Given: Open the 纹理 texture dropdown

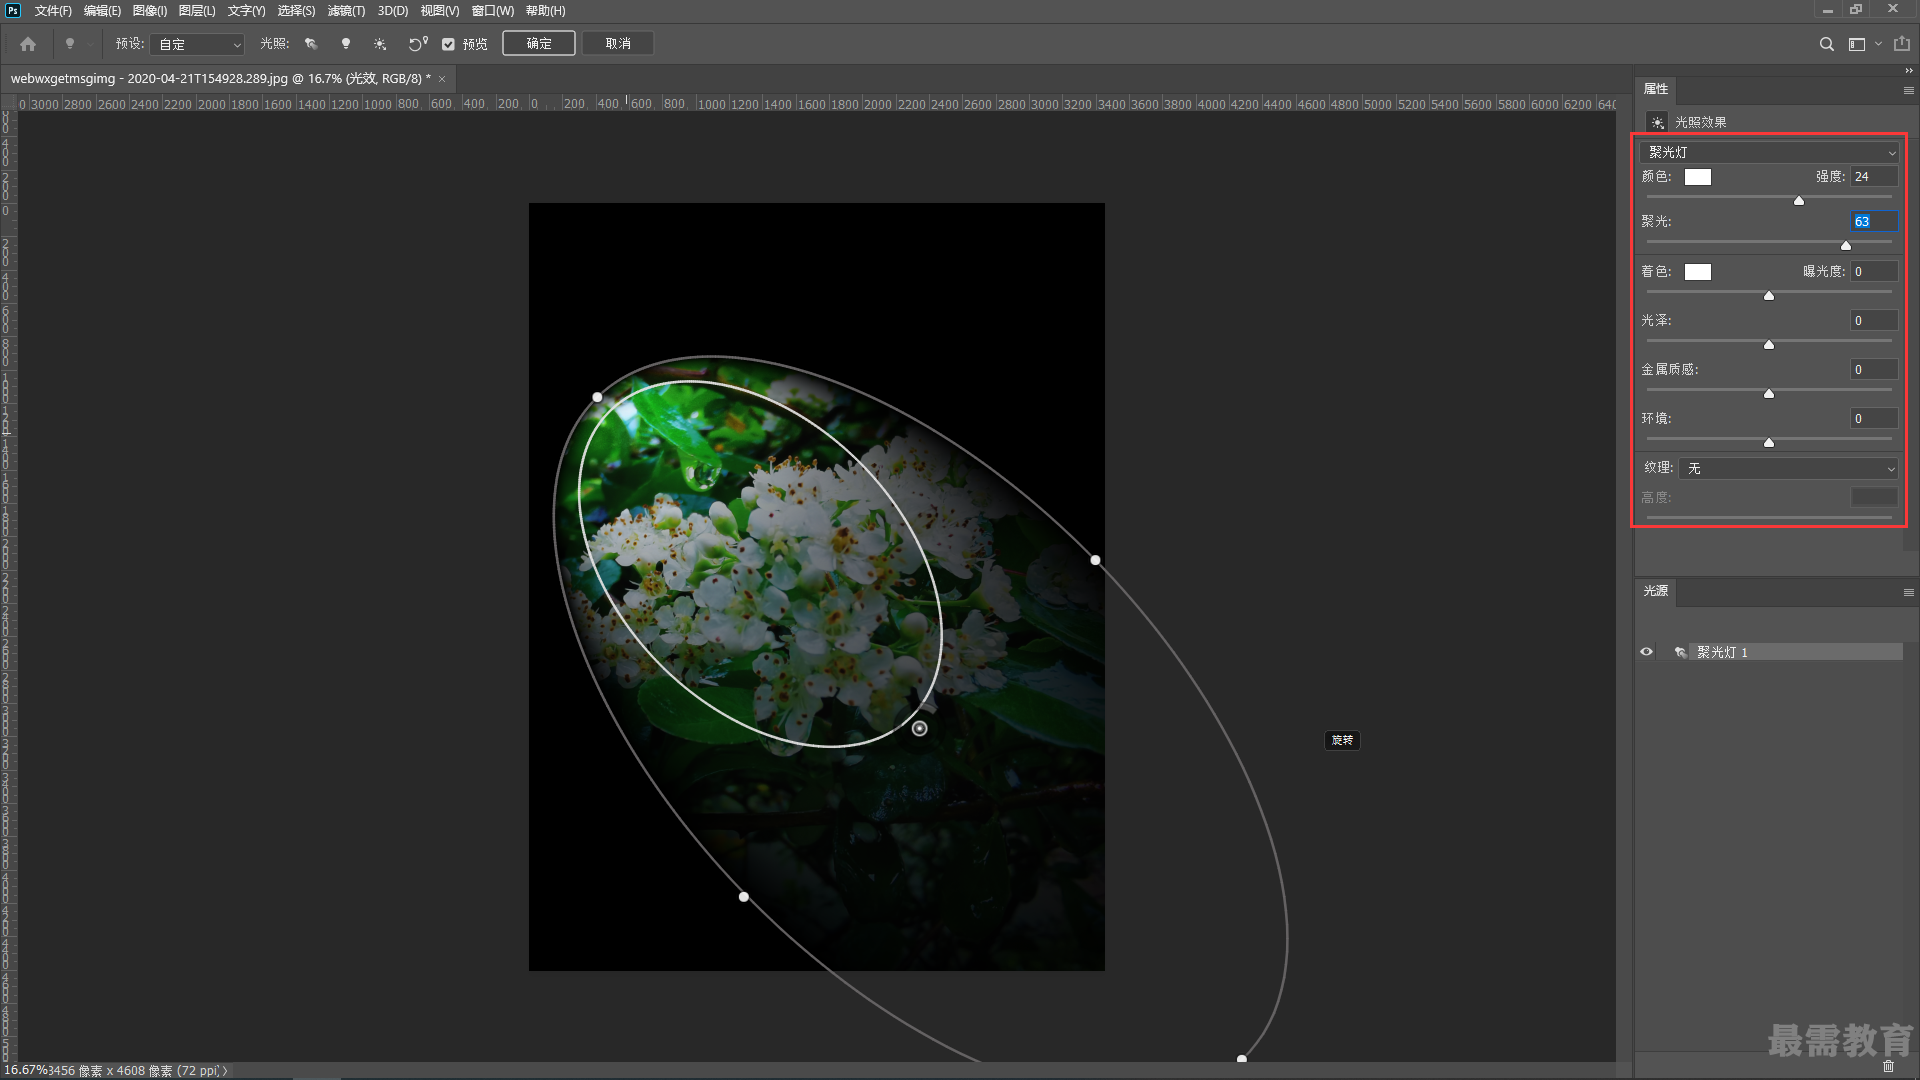Looking at the screenshot, I should pyautogui.click(x=1788, y=468).
